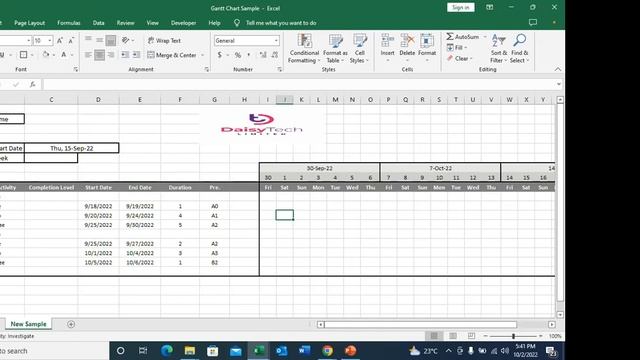This screenshot has height=360, width=640.
Task: Click the Sign in button
Action: tap(461, 7)
